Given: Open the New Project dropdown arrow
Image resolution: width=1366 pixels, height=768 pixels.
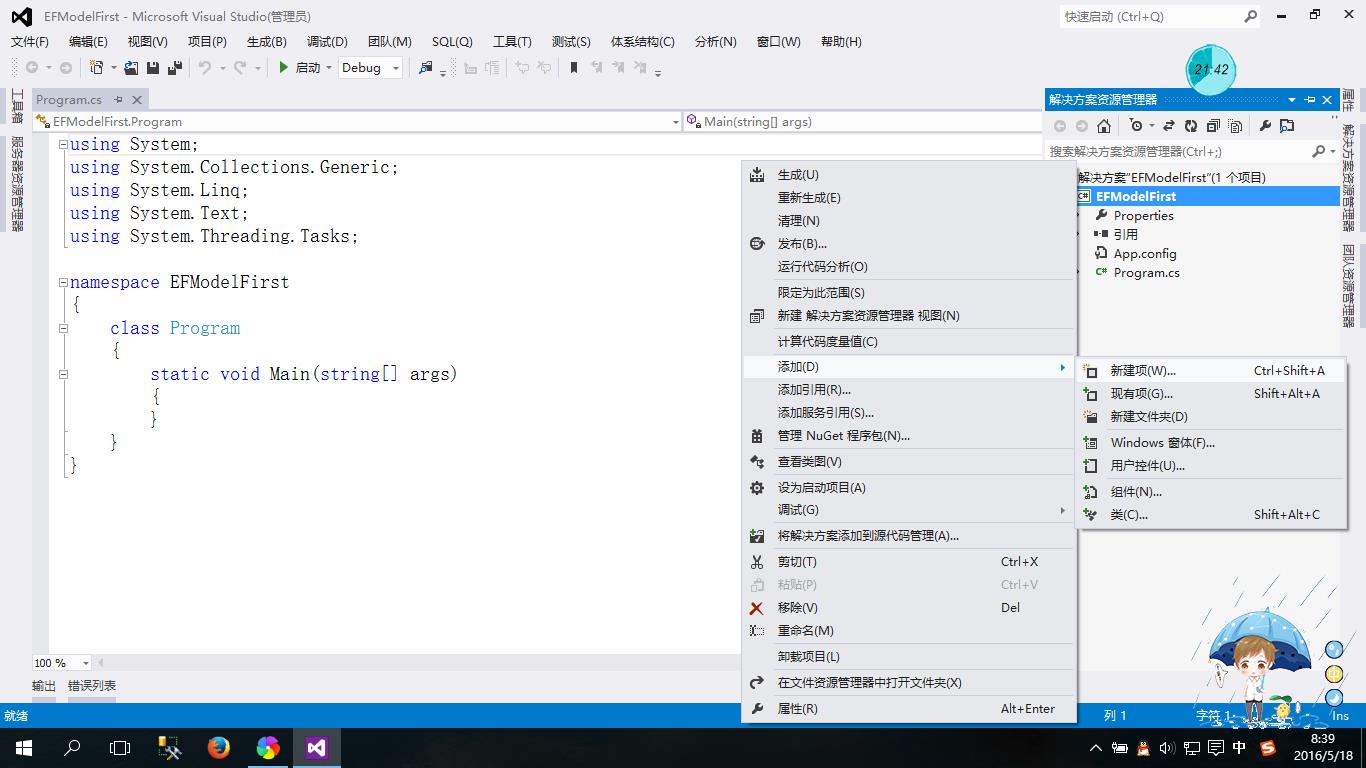Looking at the screenshot, I should point(114,68).
